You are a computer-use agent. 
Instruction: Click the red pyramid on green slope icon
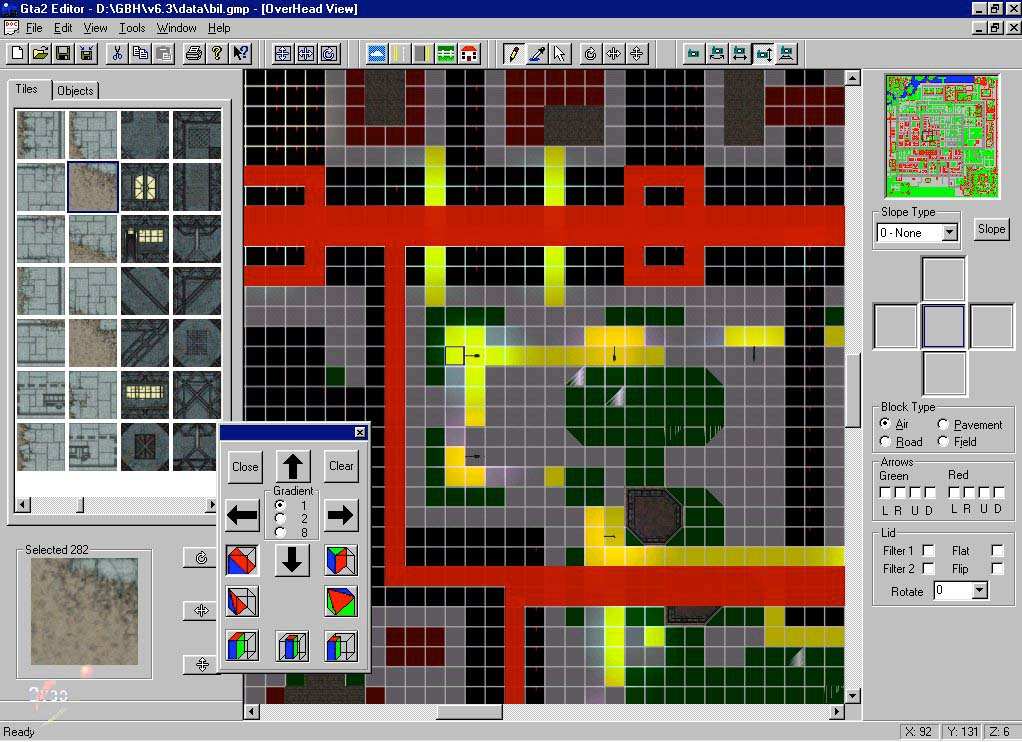point(341,601)
